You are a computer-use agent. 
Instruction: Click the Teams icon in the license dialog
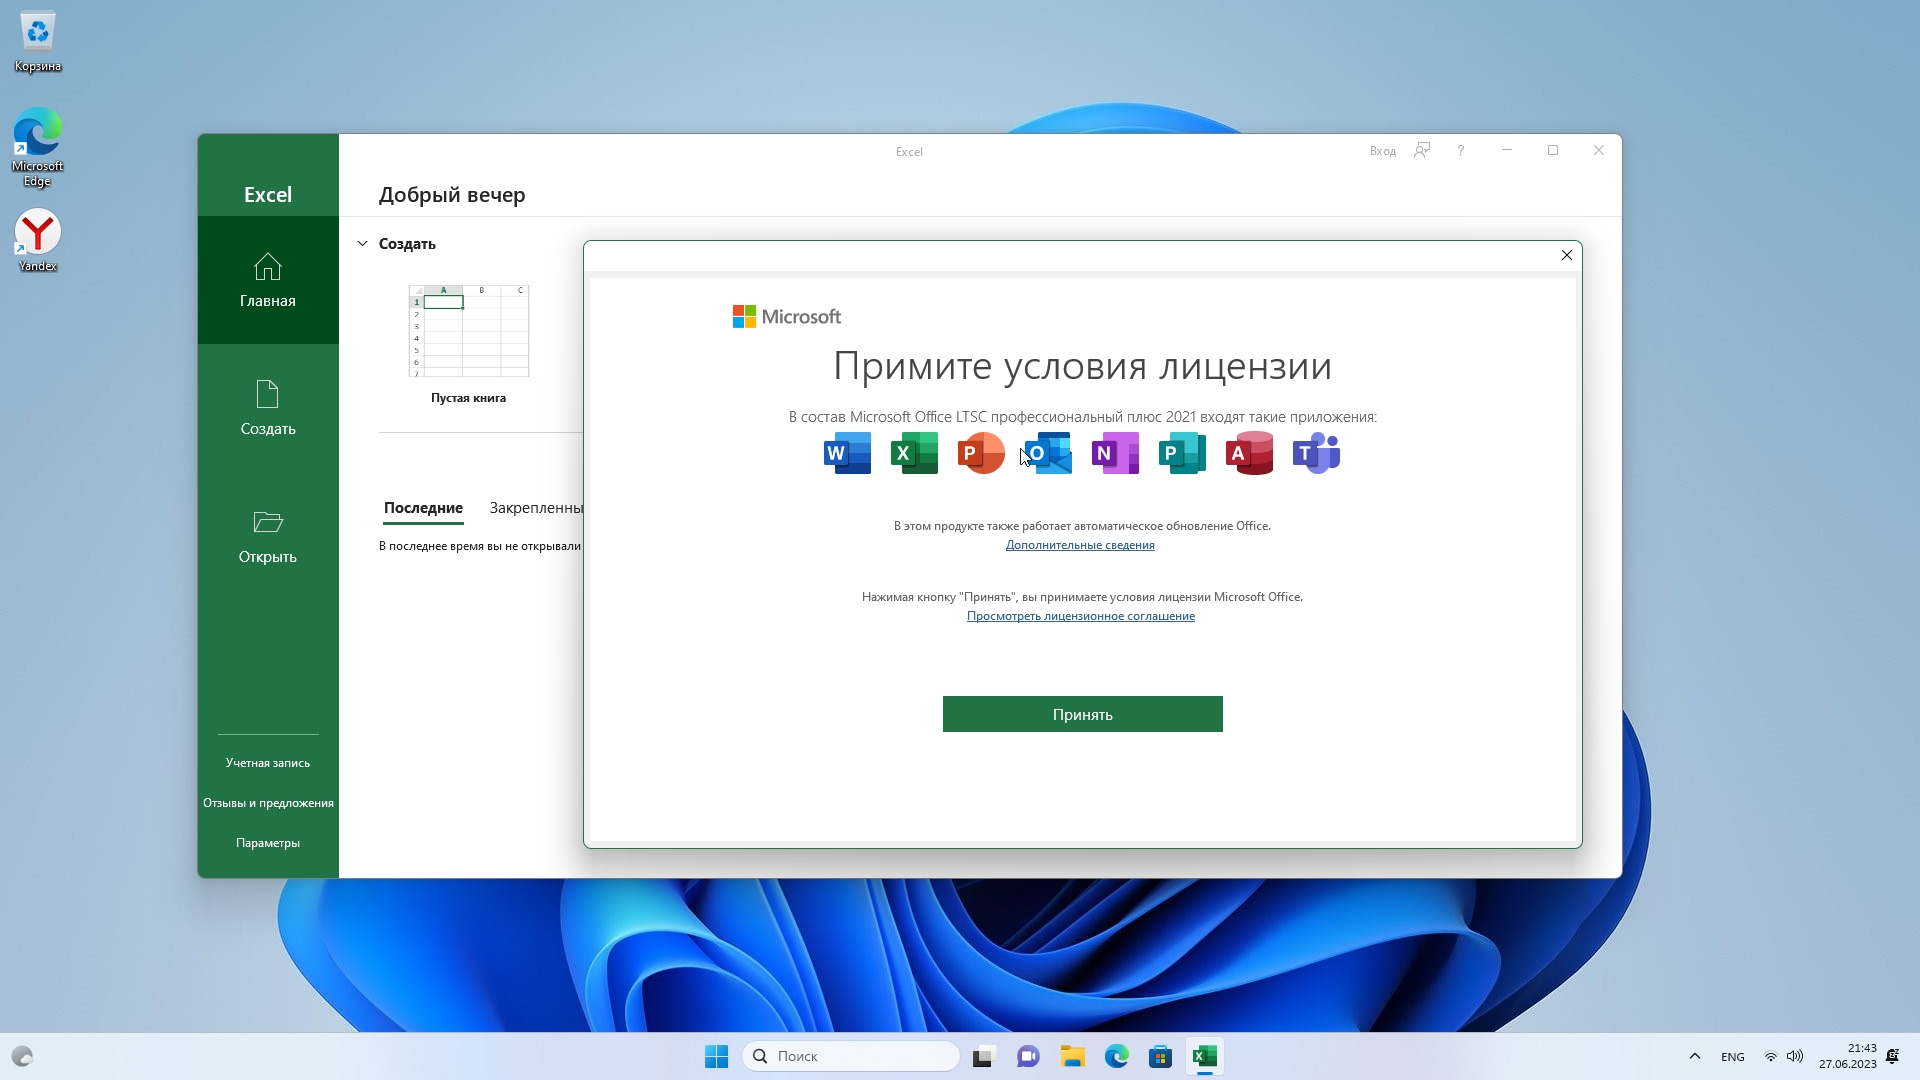tap(1316, 453)
